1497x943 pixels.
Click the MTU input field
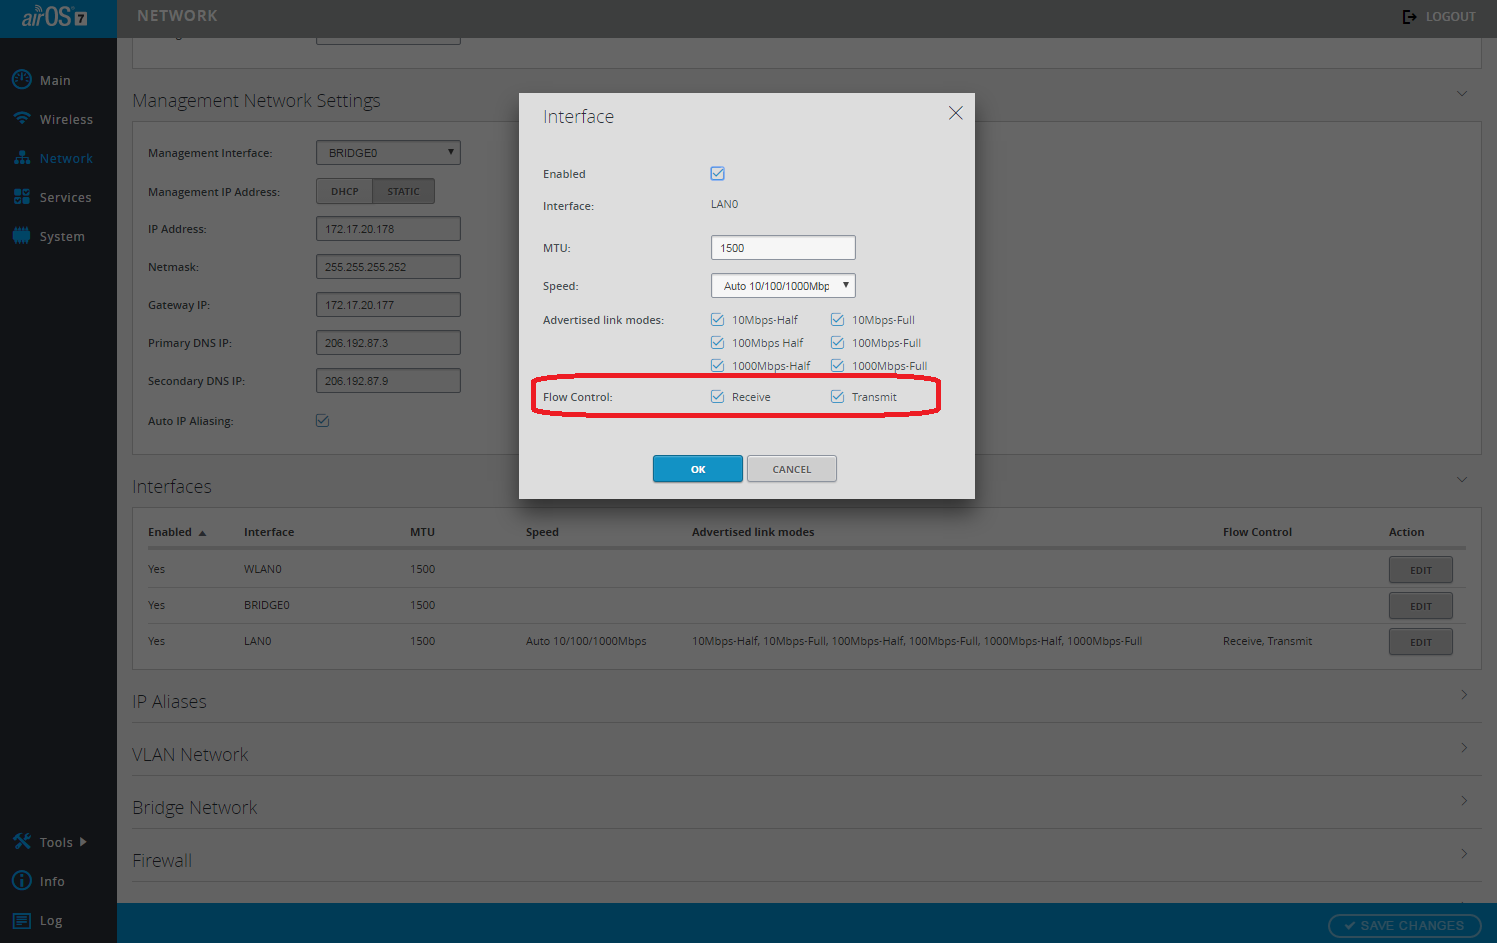pyautogui.click(x=782, y=248)
